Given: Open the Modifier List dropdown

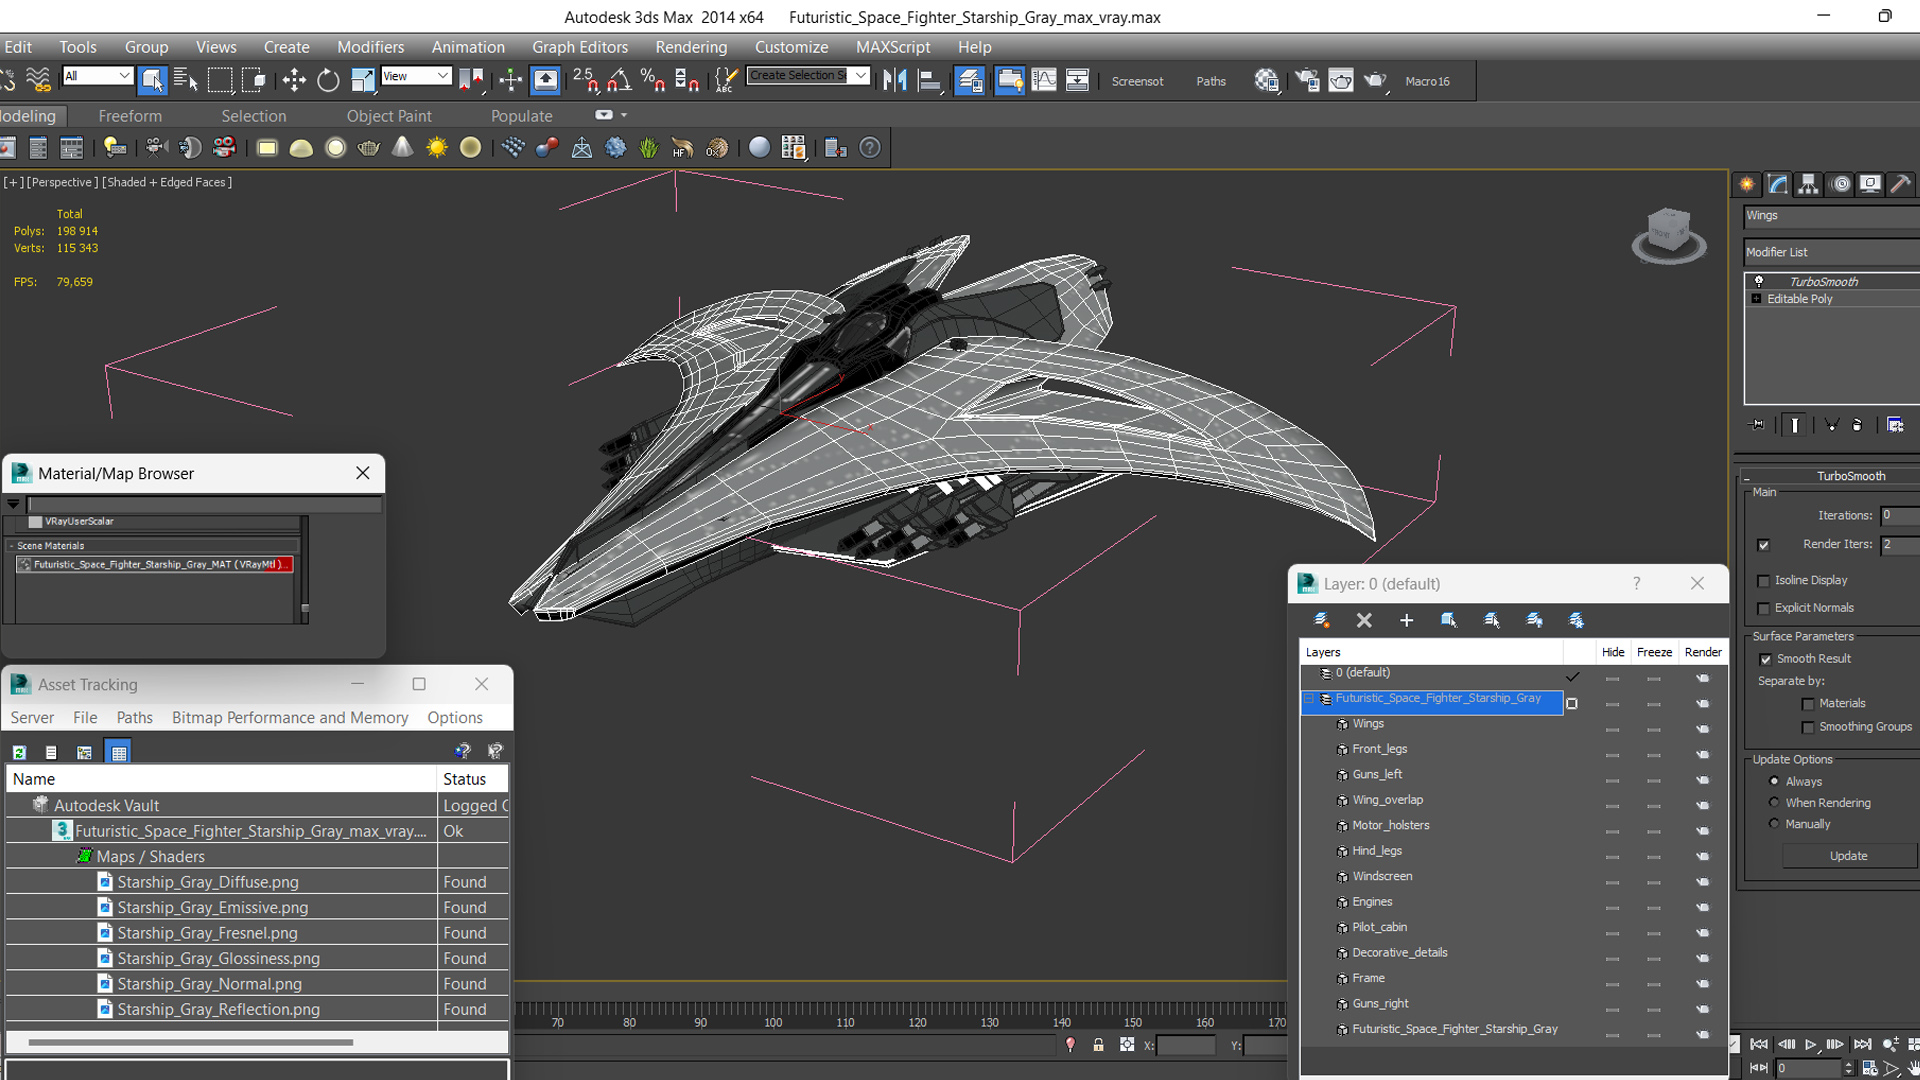Looking at the screenshot, I should click(x=1831, y=252).
